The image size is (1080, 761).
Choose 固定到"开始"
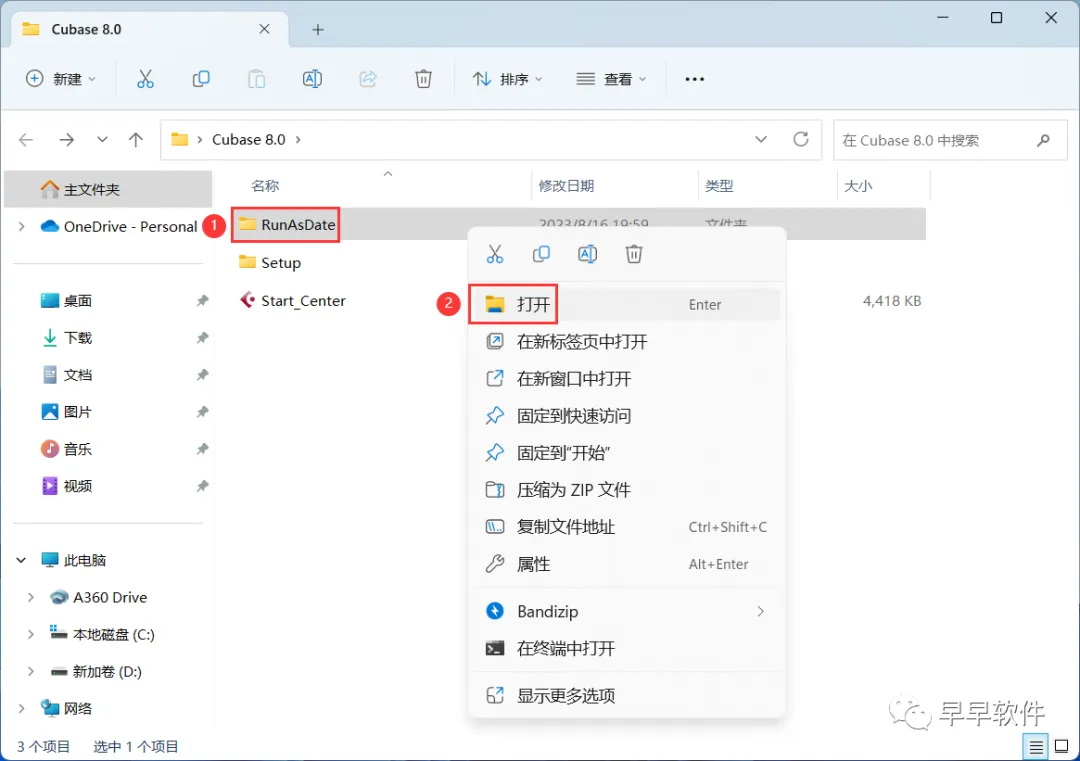(x=626, y=453)
